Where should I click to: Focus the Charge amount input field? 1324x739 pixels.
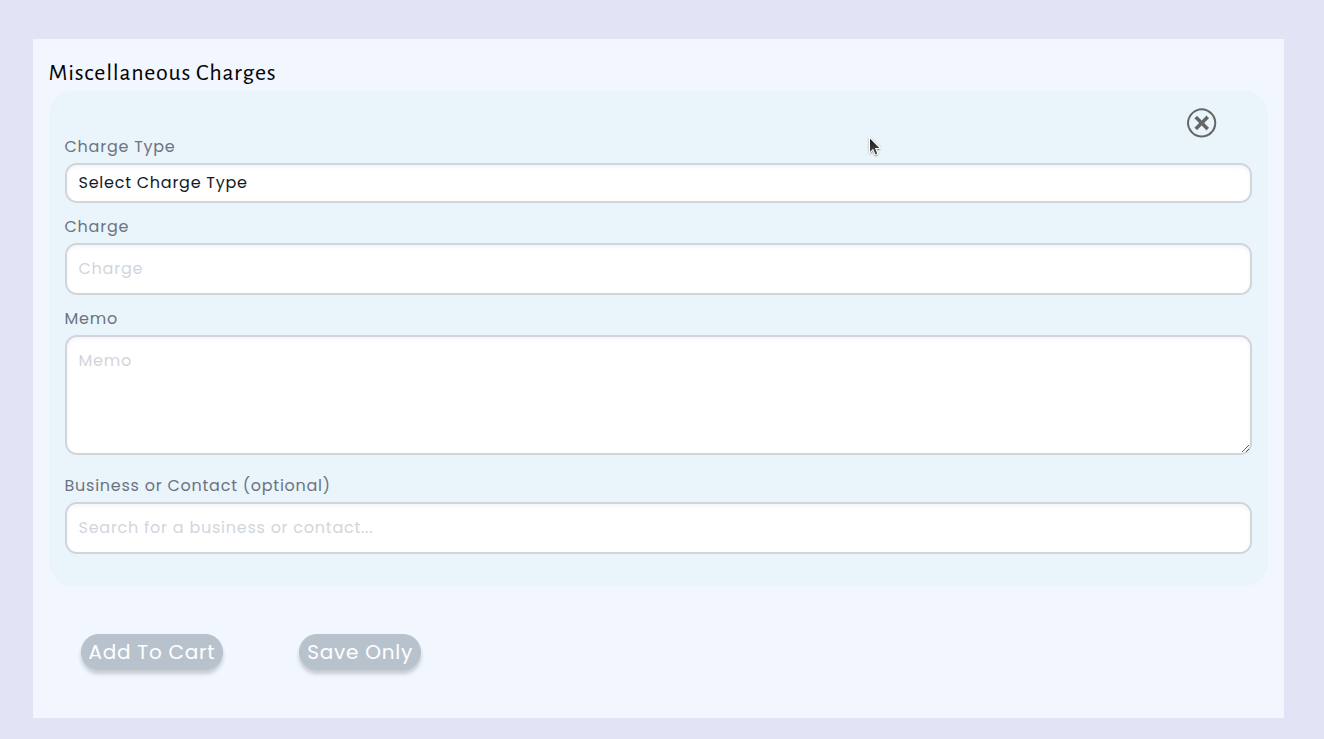[x=658, y=269]
